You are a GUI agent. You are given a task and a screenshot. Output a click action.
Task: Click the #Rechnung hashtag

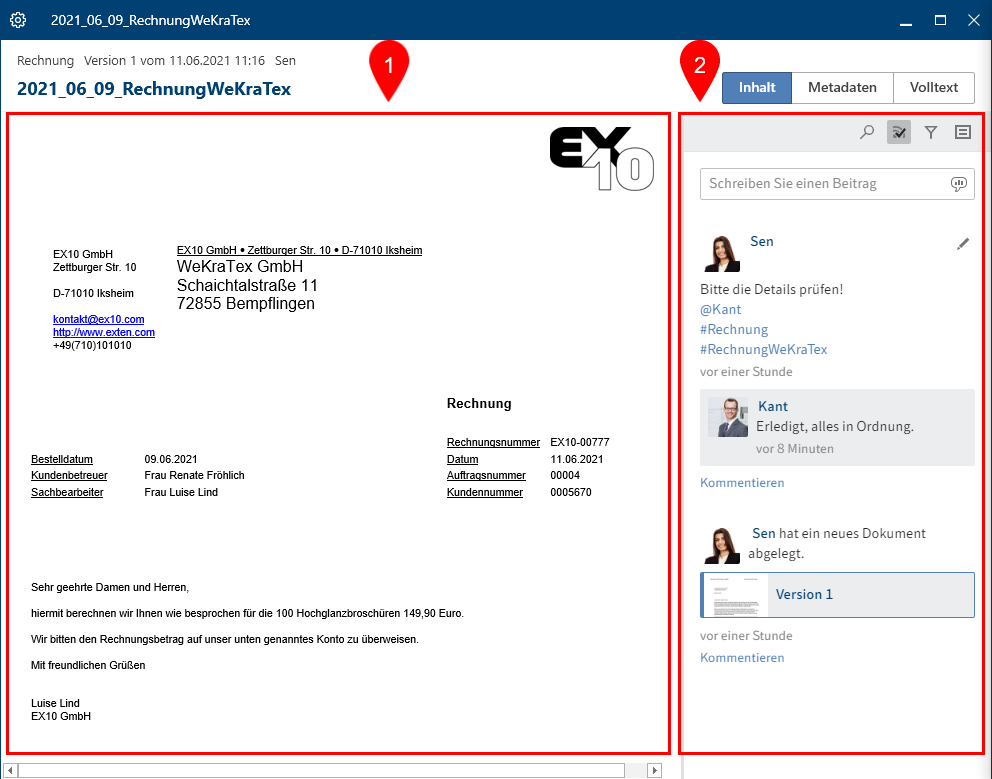tap(734, 330)
